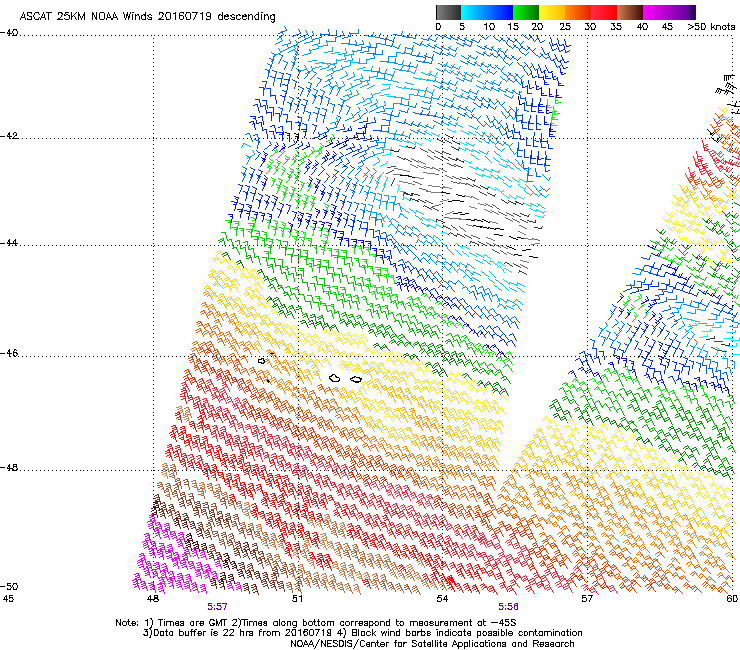Click the NOAA/NESDIS credit line
This screenshot has width=740, height=650.
(x=432, y=644)
